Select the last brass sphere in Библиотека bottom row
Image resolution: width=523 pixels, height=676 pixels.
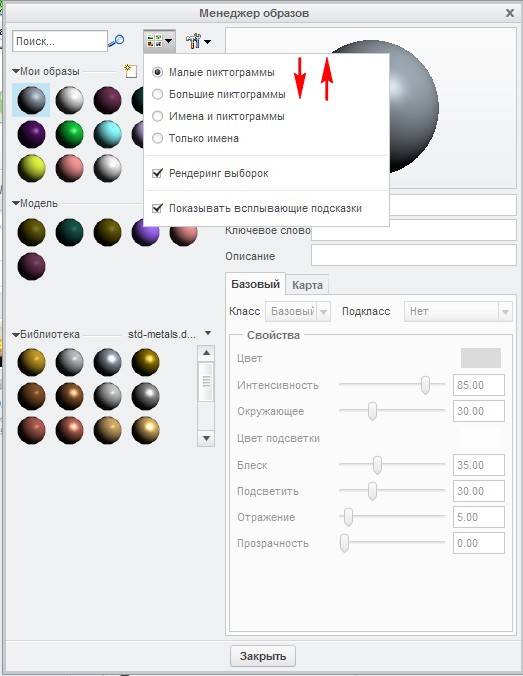(x=145, y=430)
